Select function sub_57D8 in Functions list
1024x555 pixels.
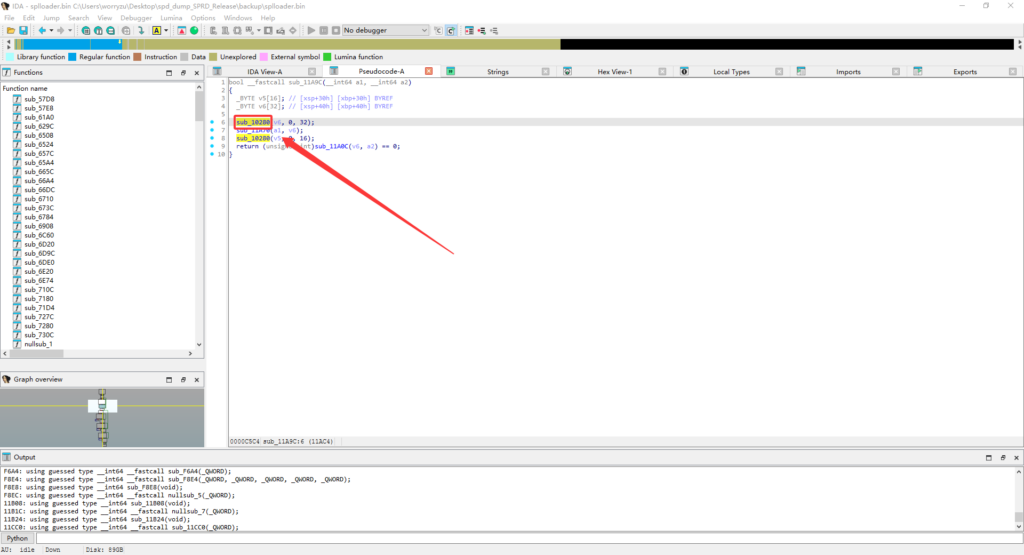click(x=39, y=99)
